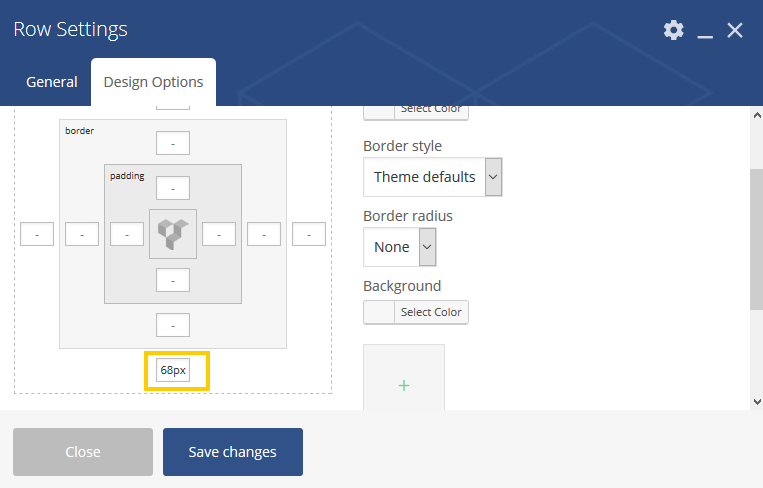Minimize the Row Settings panel
Screen dimensions: 763x488
pos(705,30)
